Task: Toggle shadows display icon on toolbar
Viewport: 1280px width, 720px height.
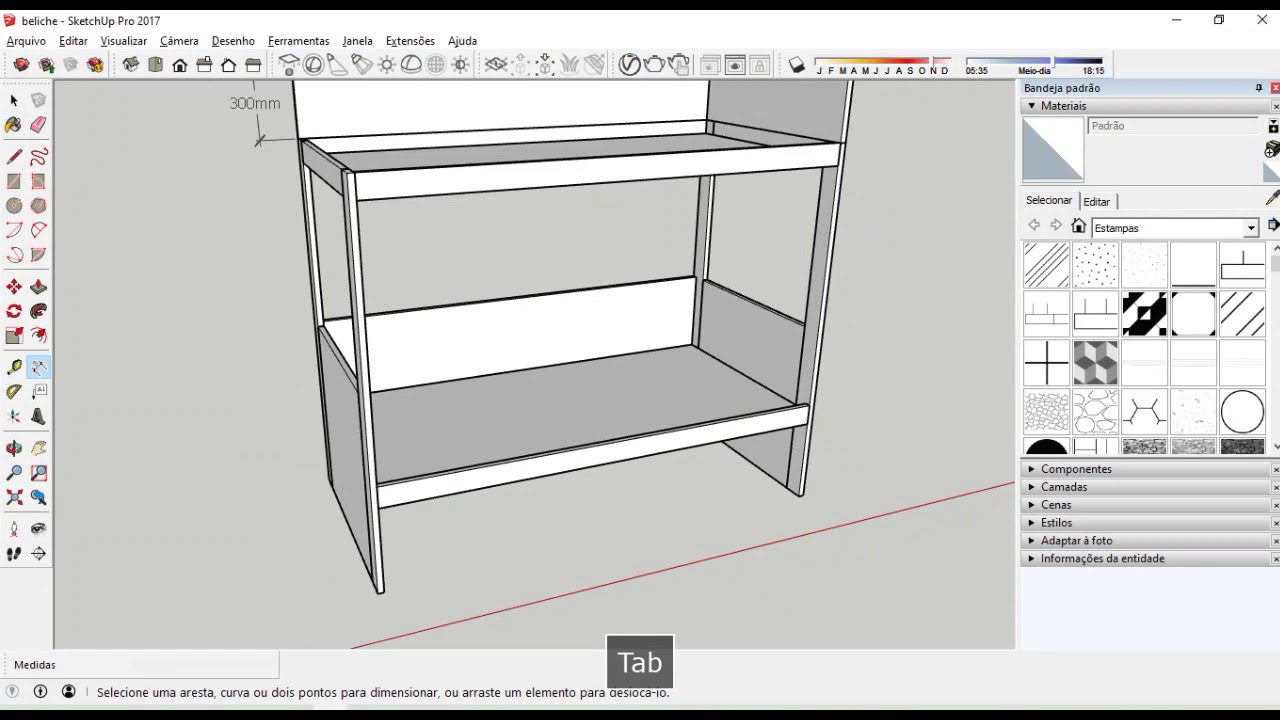Action: point(796,66)
